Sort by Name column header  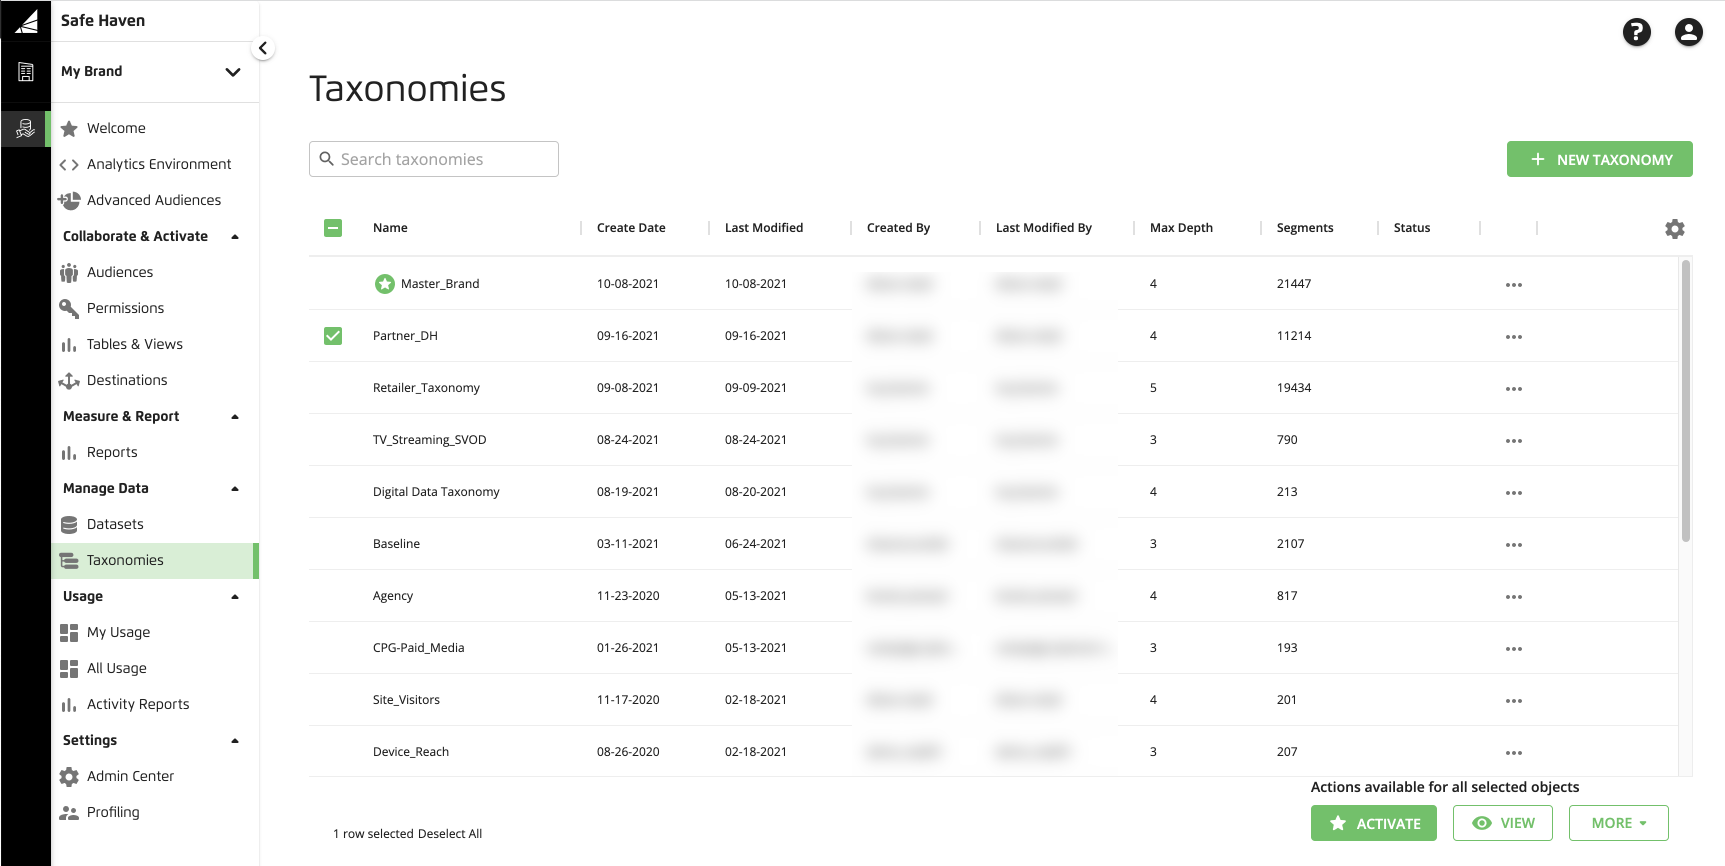[x=390, y=228]
